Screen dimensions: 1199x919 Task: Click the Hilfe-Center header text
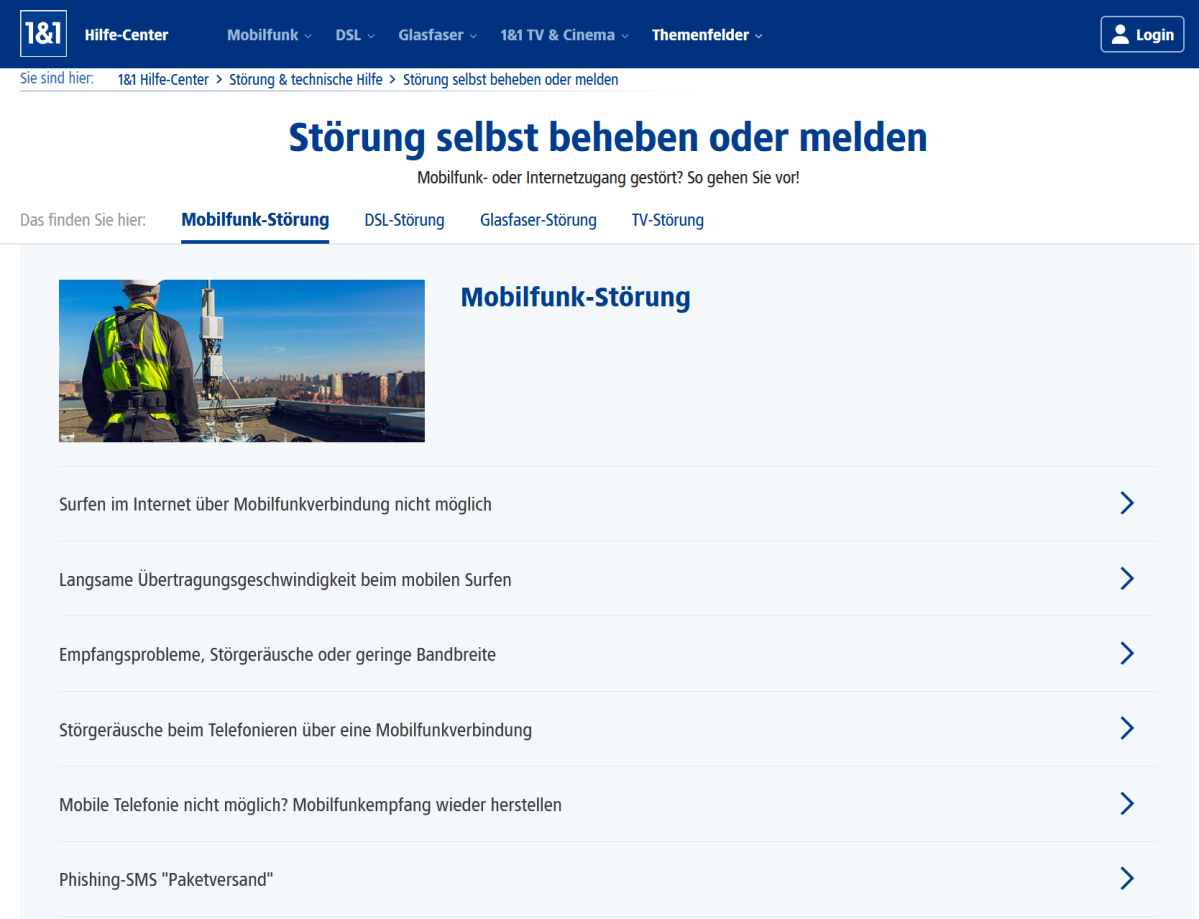[x=125, y=33]
